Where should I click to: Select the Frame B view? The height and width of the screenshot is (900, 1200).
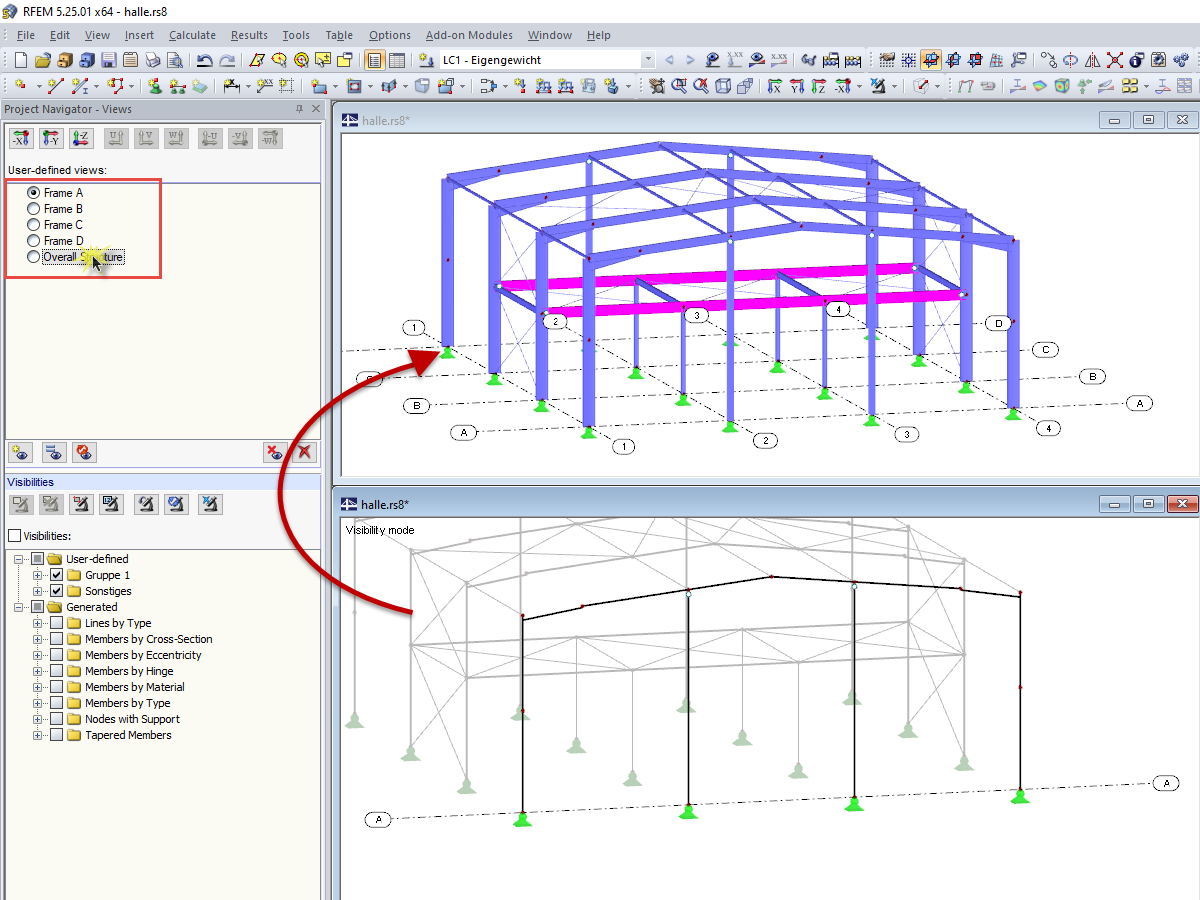point(34,209)
